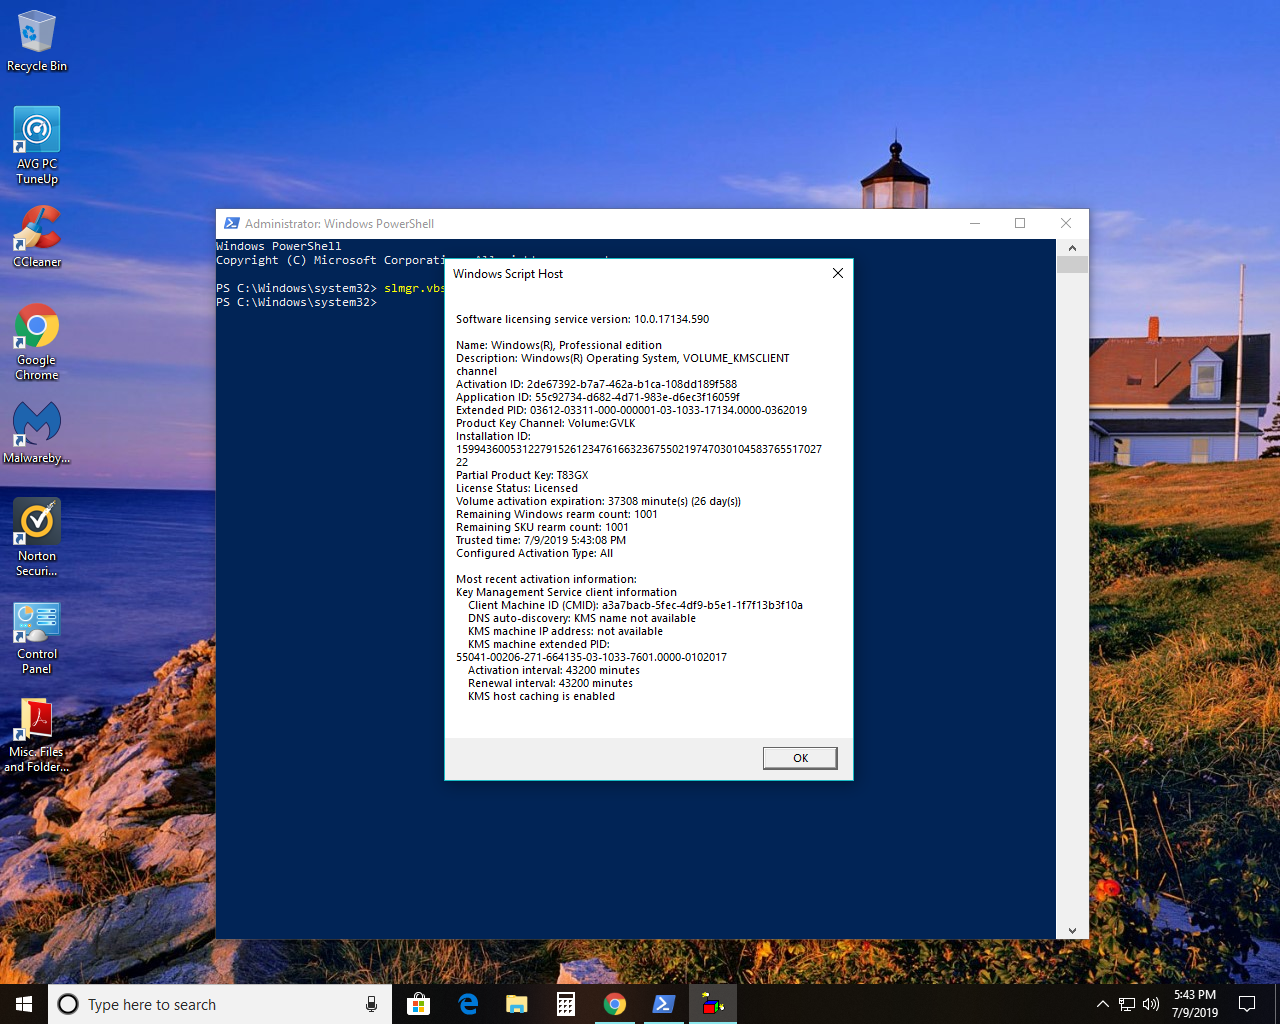Click the PowerShell scrollbar up arrow
1280x1024 pixels.
click(1071, 246)
